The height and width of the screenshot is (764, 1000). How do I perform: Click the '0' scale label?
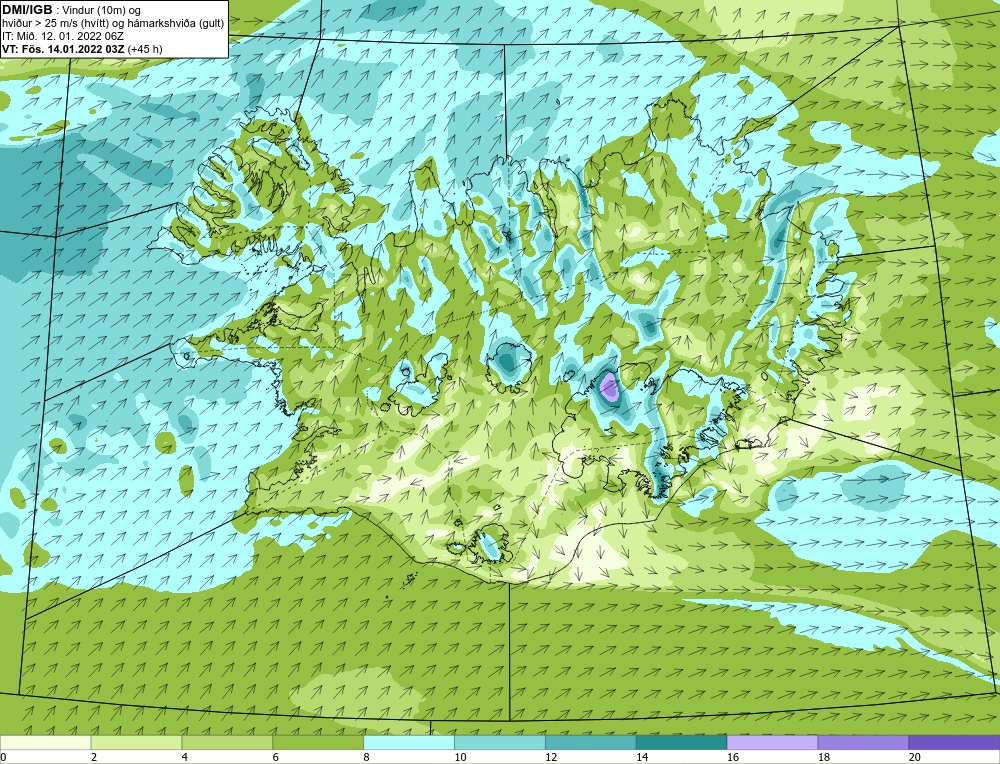pyautogui.click(x=3, y=757)
